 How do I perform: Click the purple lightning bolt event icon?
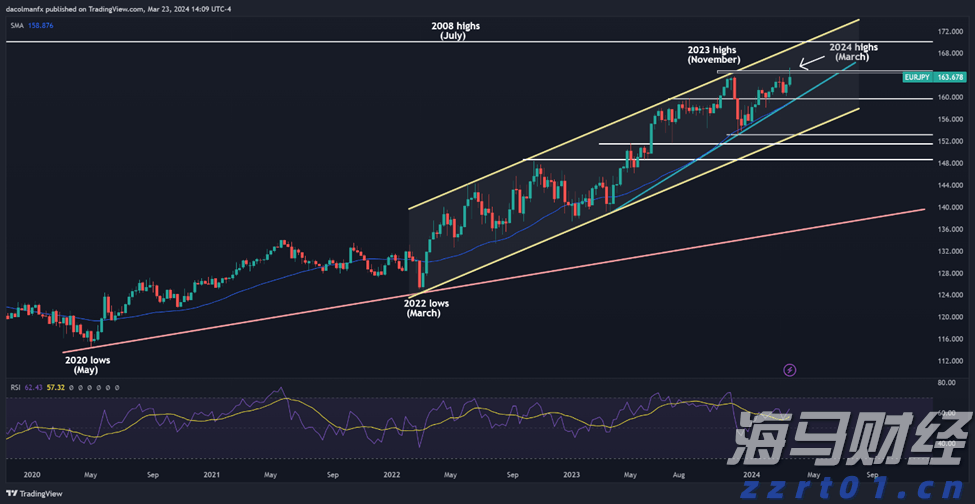pyautogui.click(x=790, y=369)
